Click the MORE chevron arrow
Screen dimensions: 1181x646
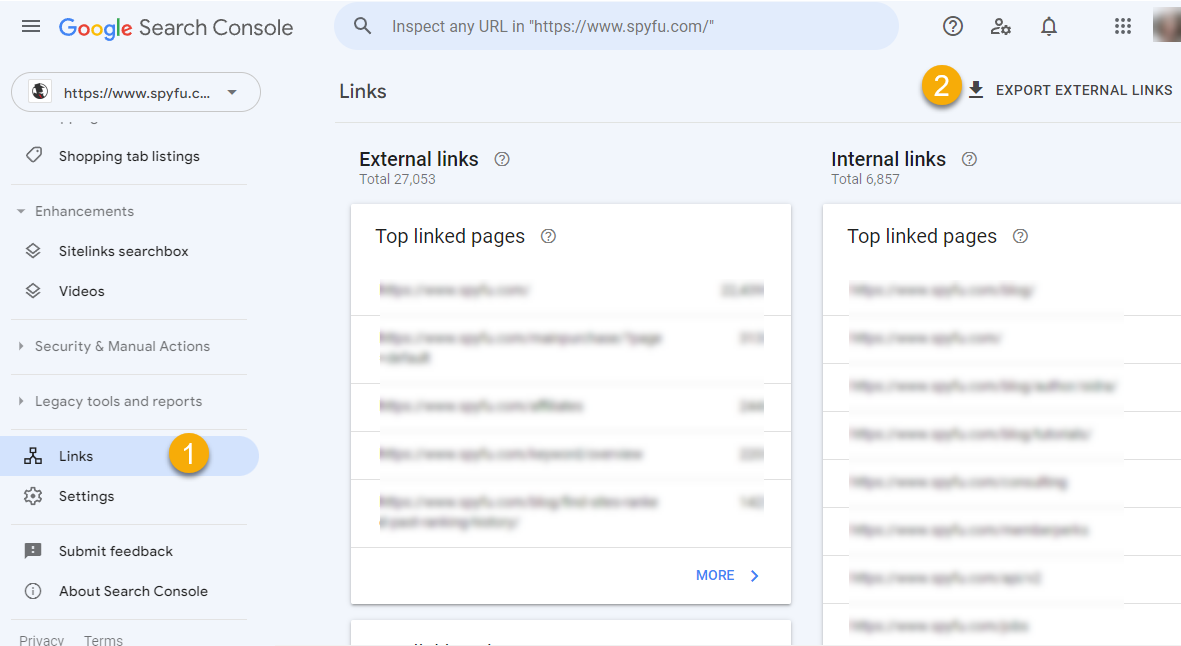pos(755,576)
